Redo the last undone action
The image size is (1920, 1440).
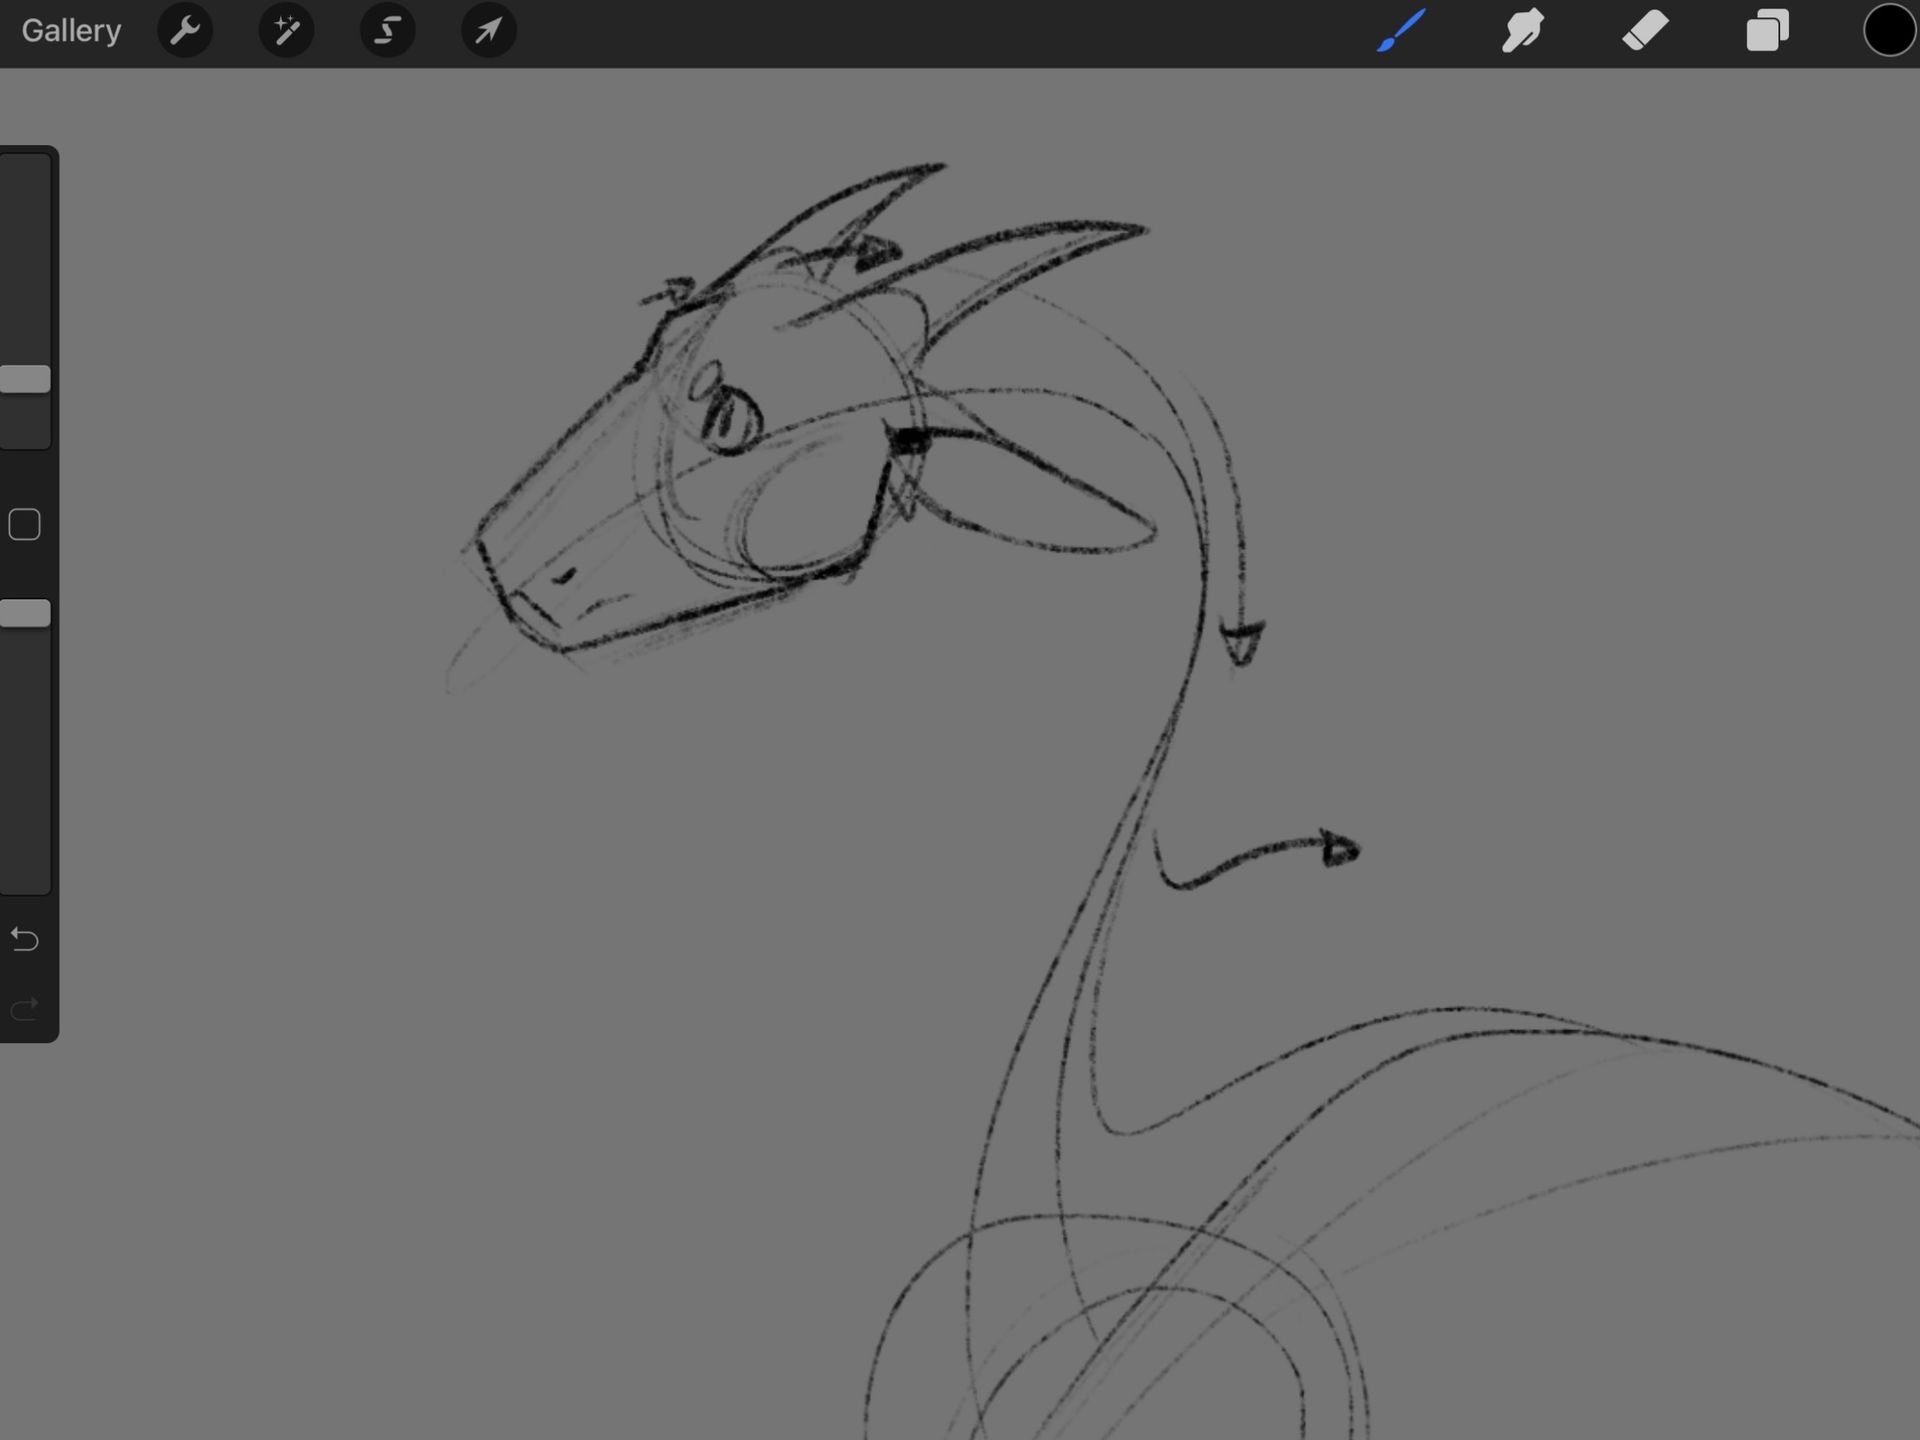(25, 1008)
